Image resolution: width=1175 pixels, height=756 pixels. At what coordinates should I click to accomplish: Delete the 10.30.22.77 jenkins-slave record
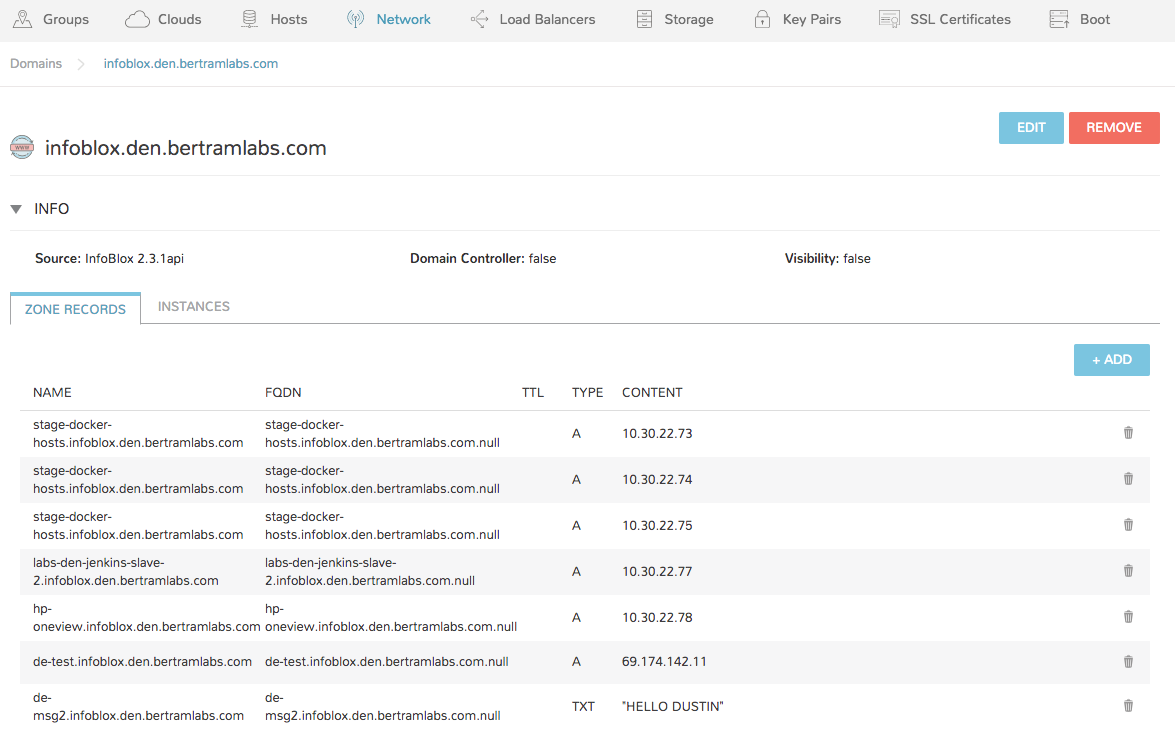pos(1128,571)
